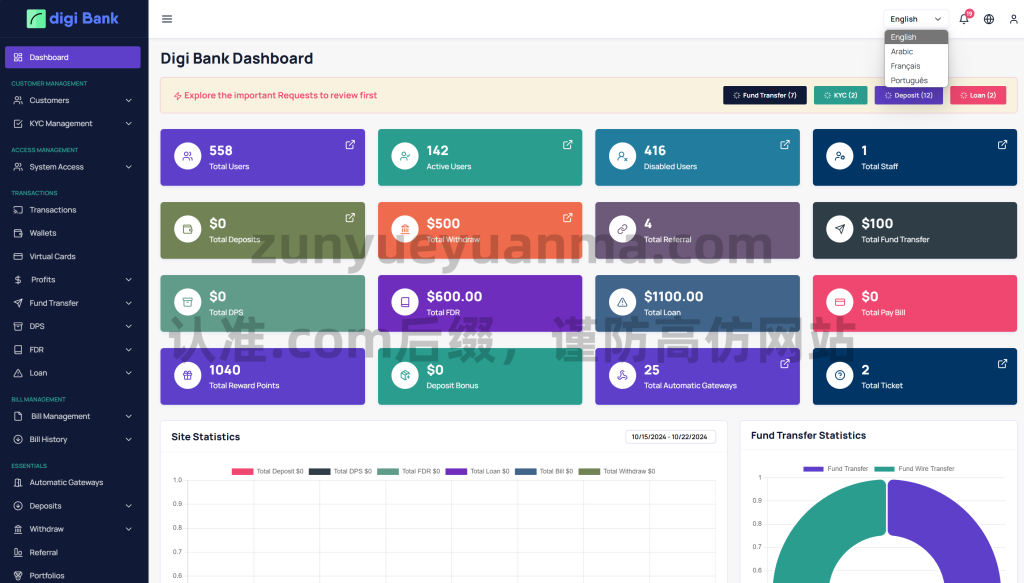Image resolution: width=1024 pixels, height=583 pixels.
Task: Click the Total Referral link icon
Action: coord(622,229)
